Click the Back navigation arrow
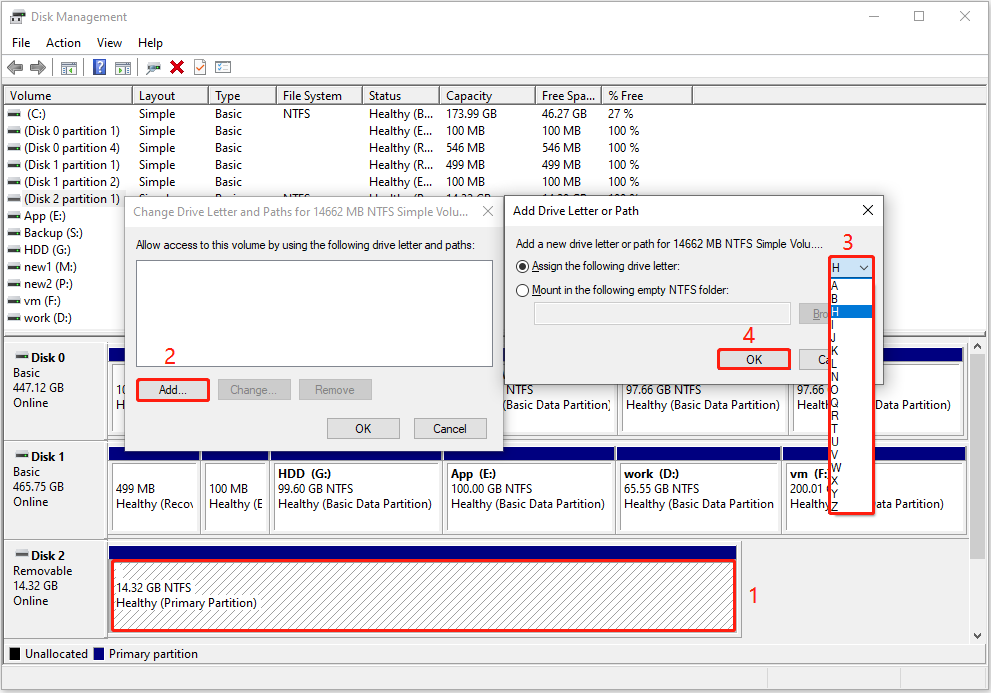The image size is (991, 693). coord(15,67)
